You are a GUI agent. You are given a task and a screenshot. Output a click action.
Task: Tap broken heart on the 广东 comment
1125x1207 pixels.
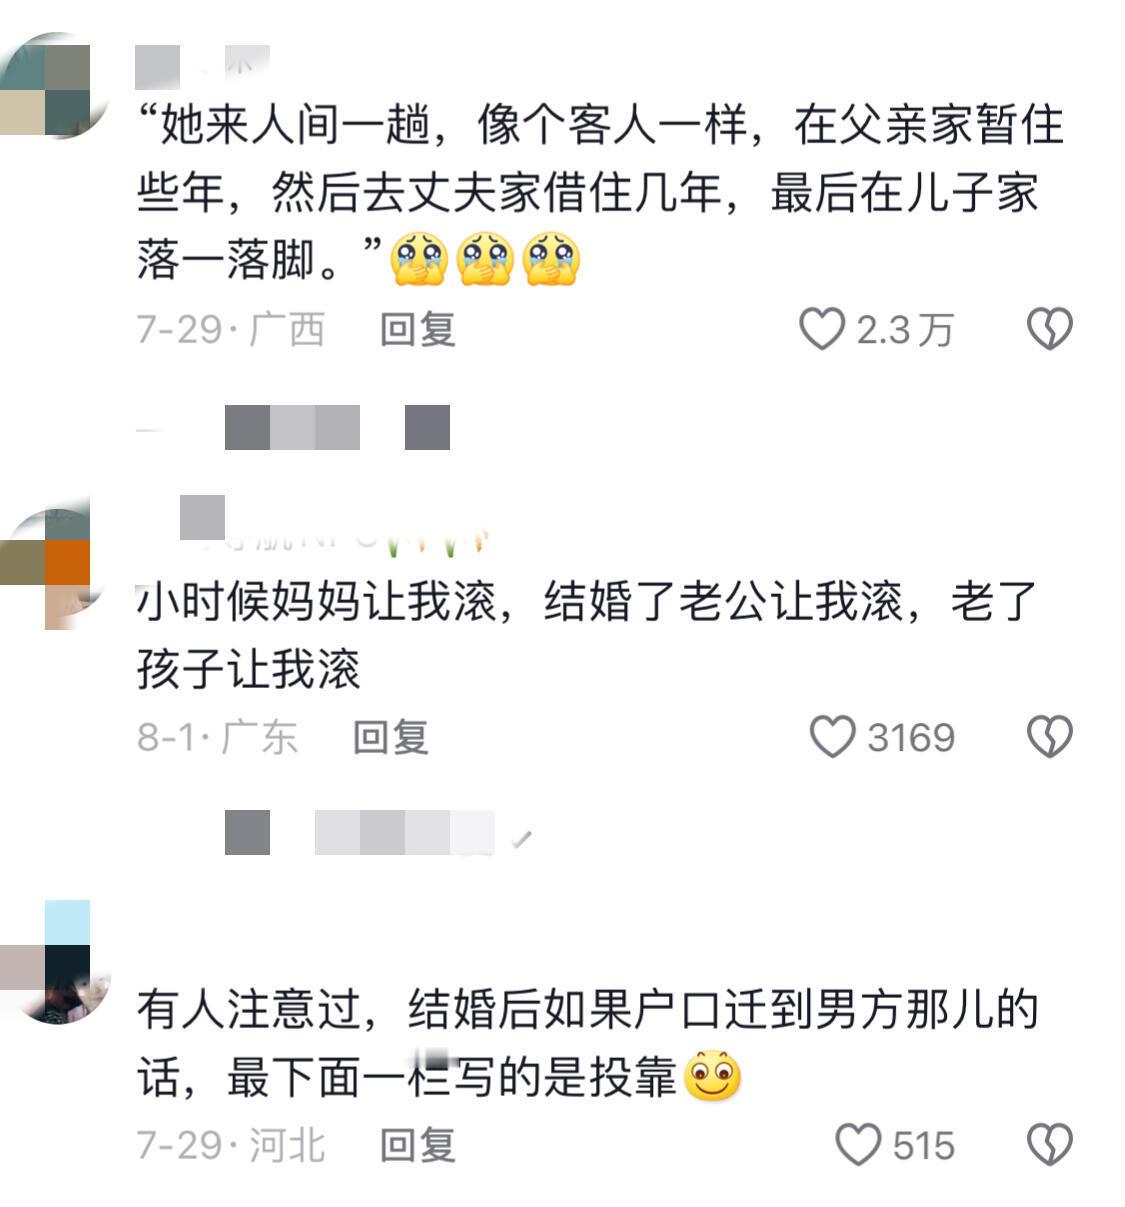click(1050, 737)
